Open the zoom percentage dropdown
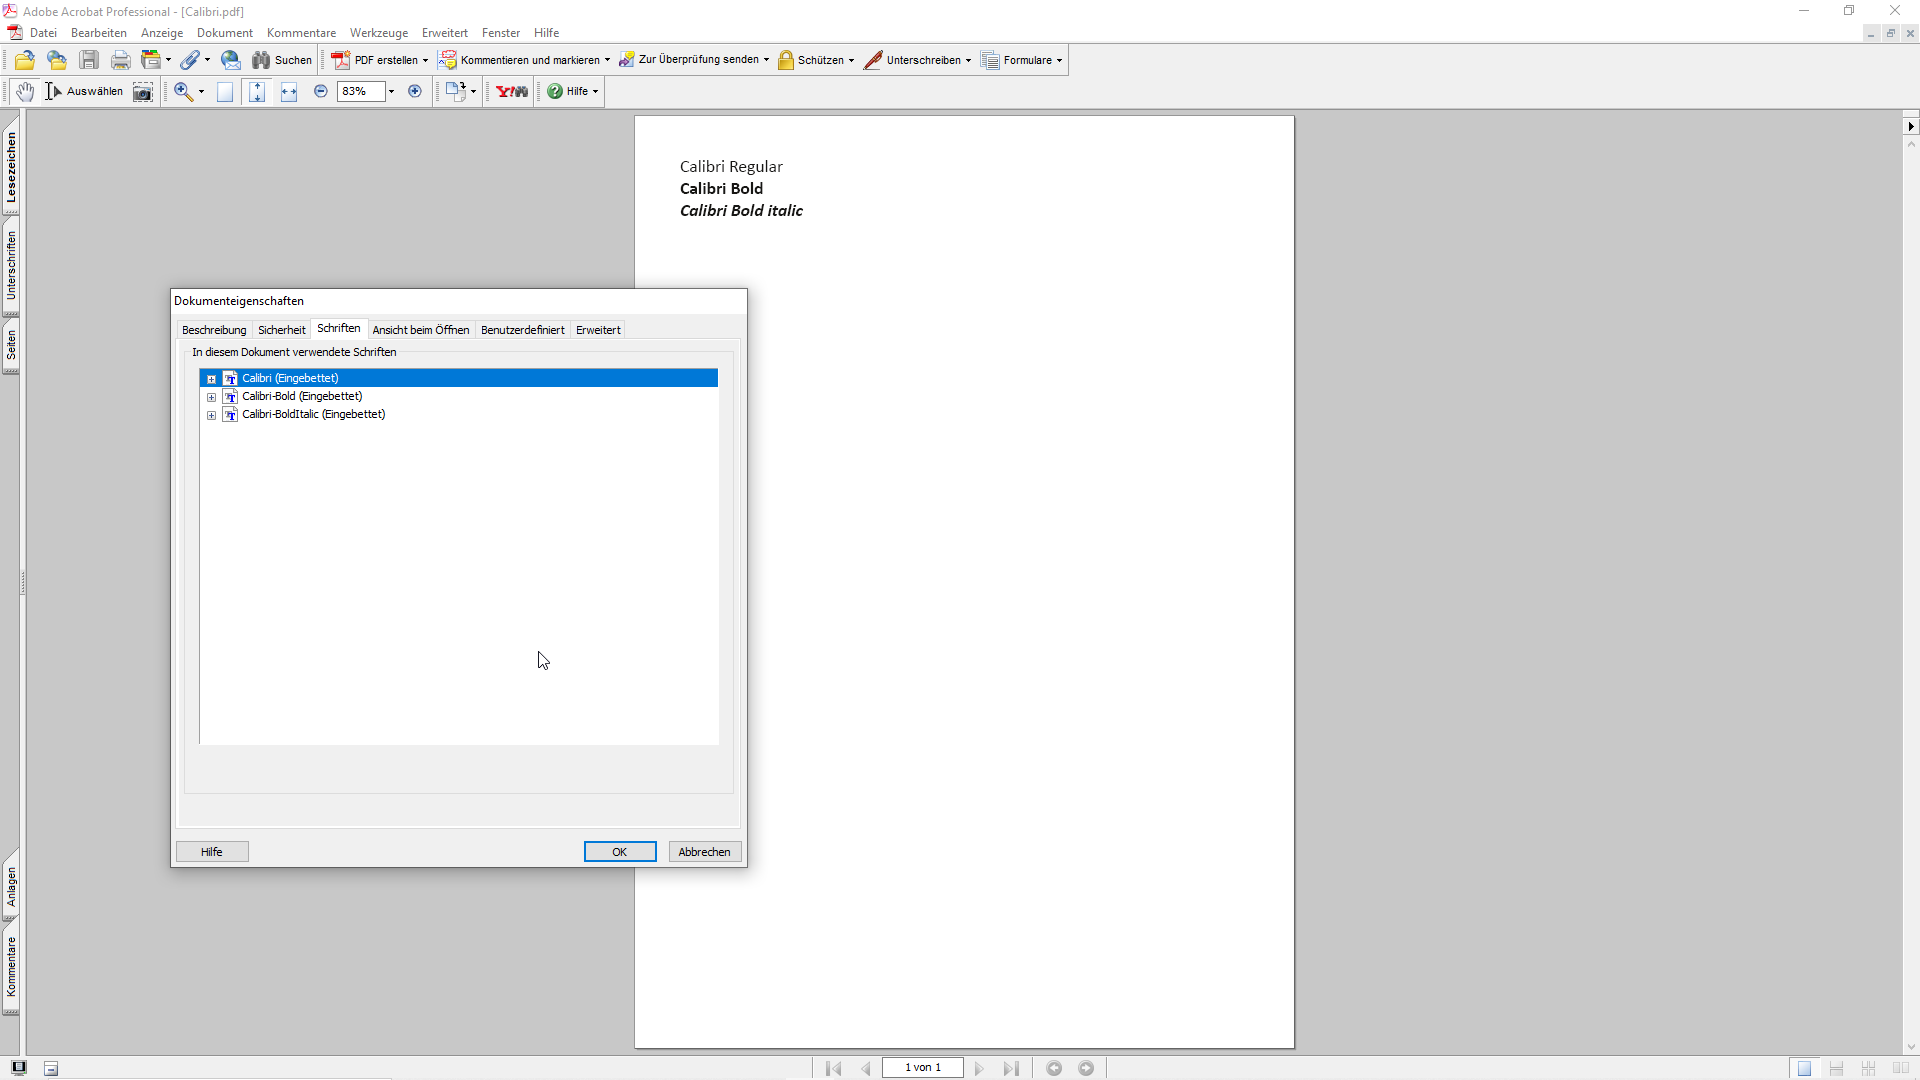Image resolution: width=1920 pixels, height=1080 pixels. coord(391,91)
